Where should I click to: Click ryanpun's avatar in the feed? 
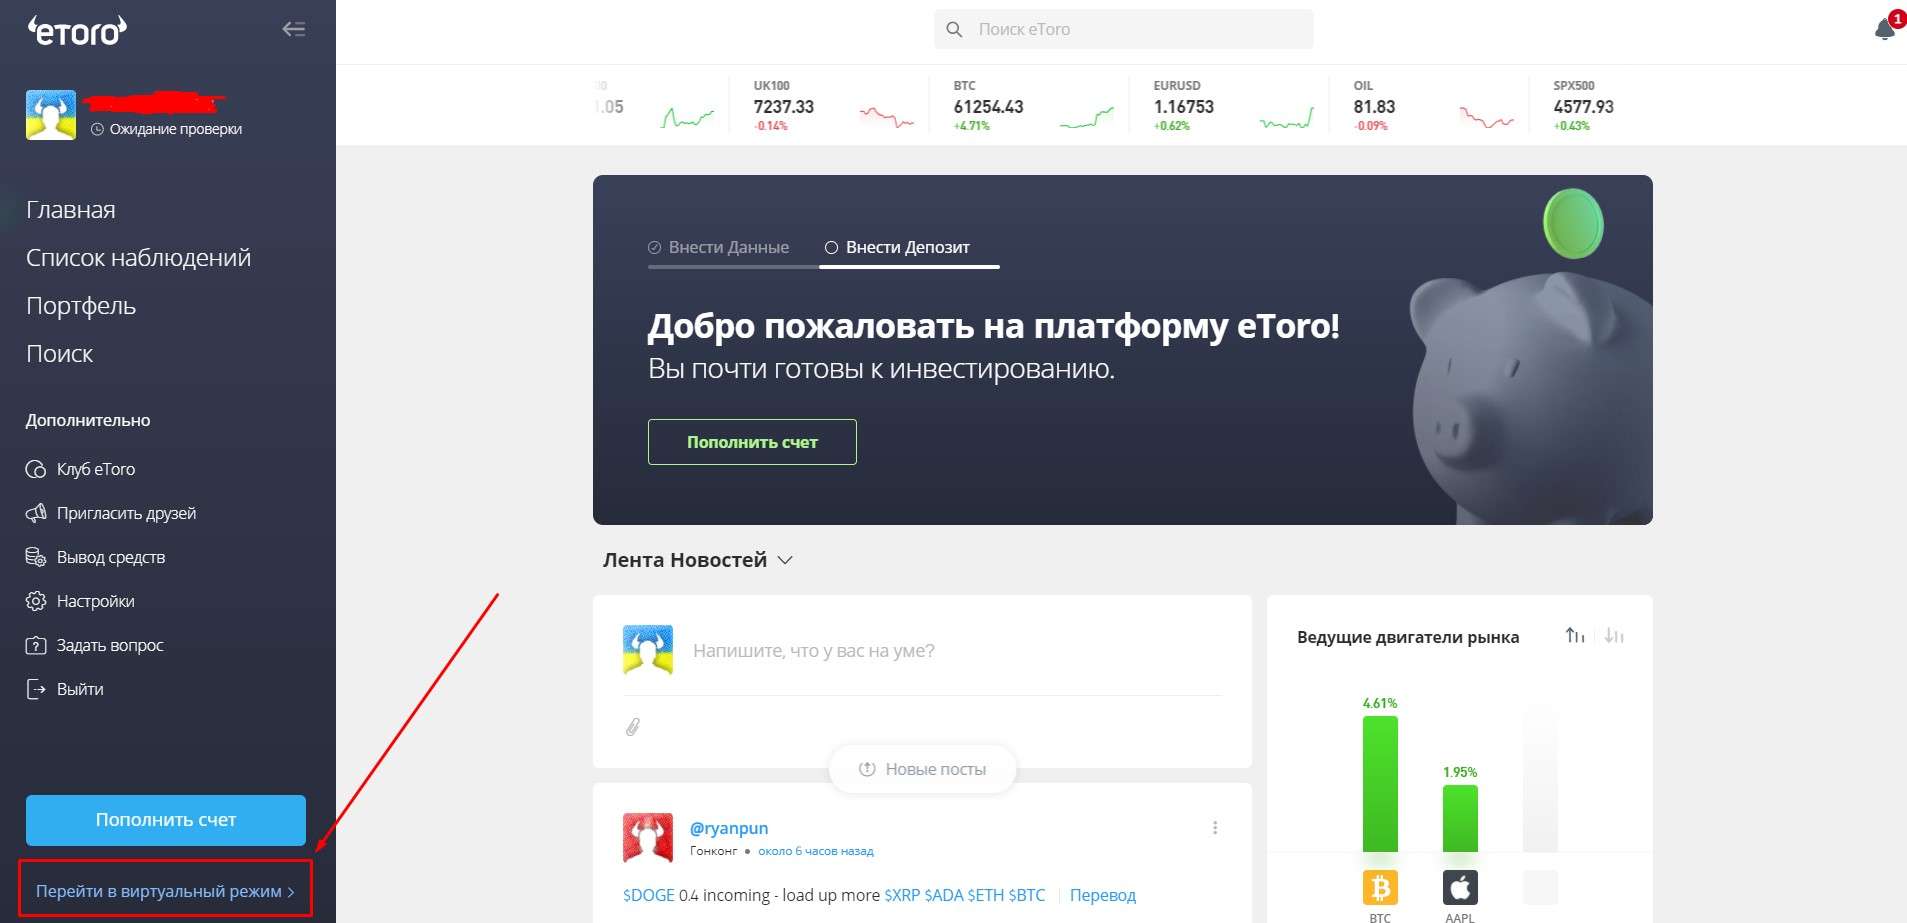(x=648, y=838)
